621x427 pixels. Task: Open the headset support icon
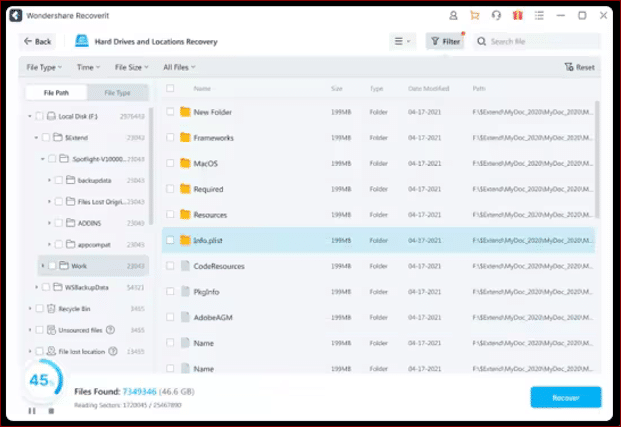(496, 15)
